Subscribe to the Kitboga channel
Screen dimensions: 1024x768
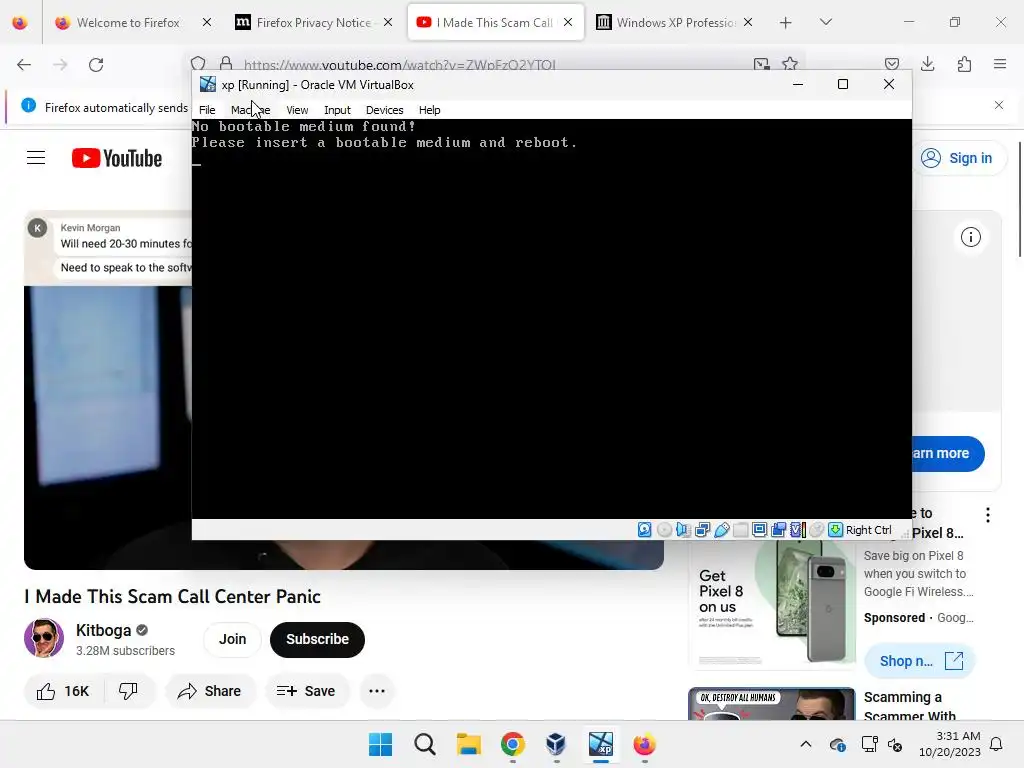coord(317,639)
